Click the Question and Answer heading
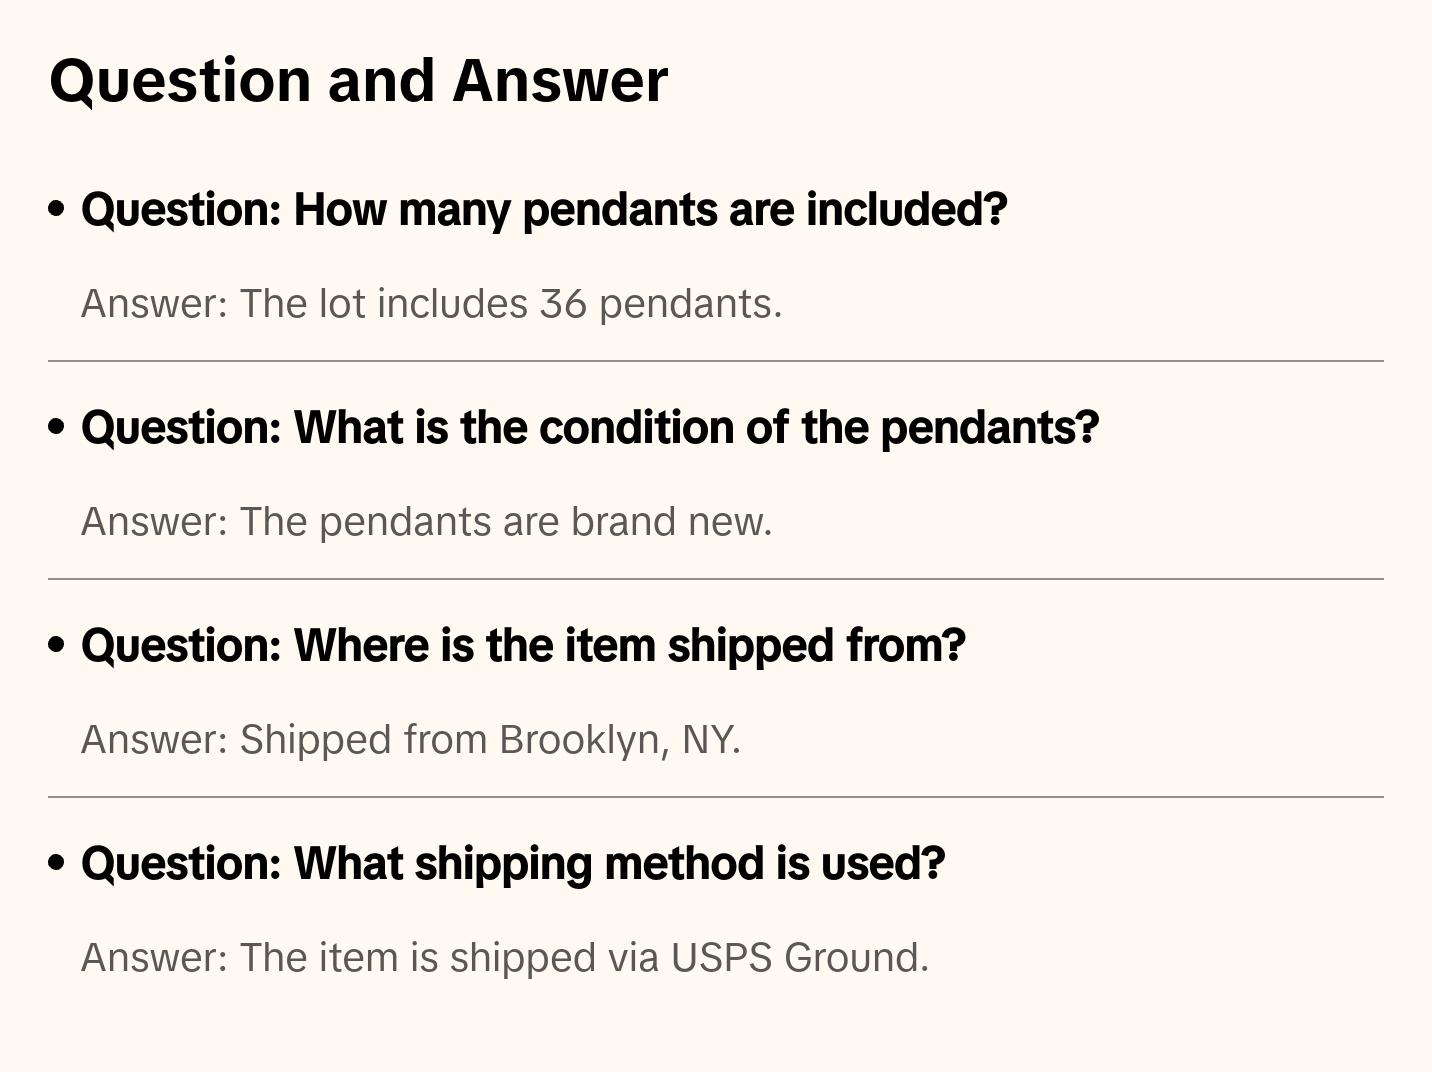This screenshot has width=1432, height=1072. tap(358, 80)
